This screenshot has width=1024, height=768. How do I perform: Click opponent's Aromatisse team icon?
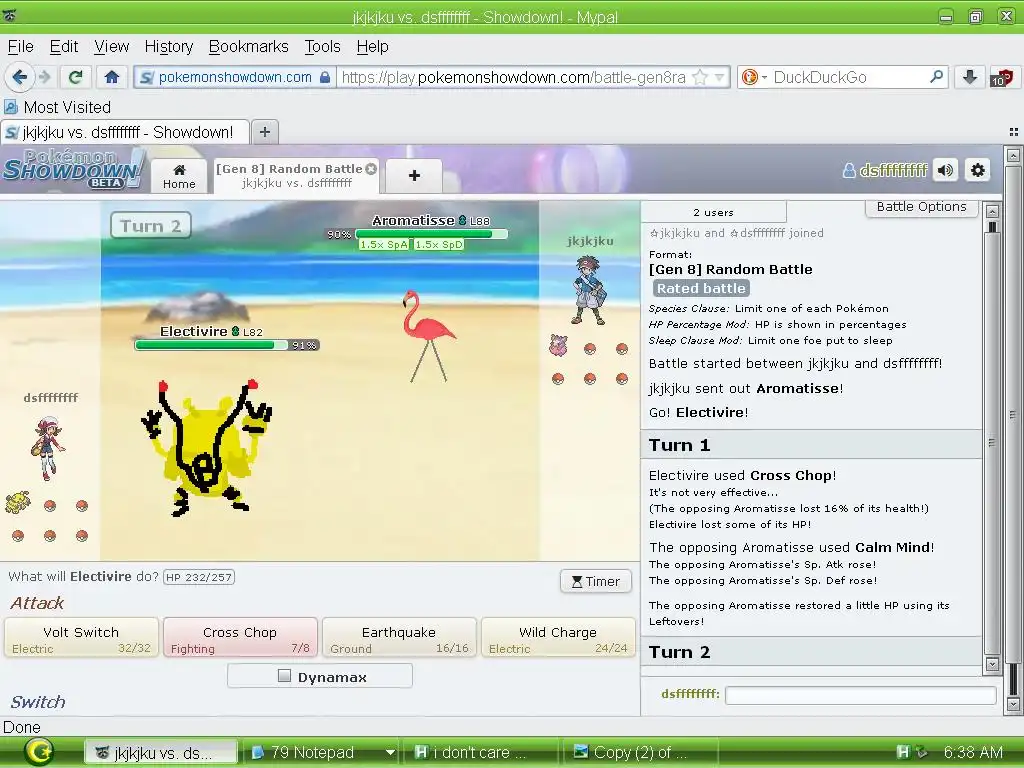click(558, 346)
